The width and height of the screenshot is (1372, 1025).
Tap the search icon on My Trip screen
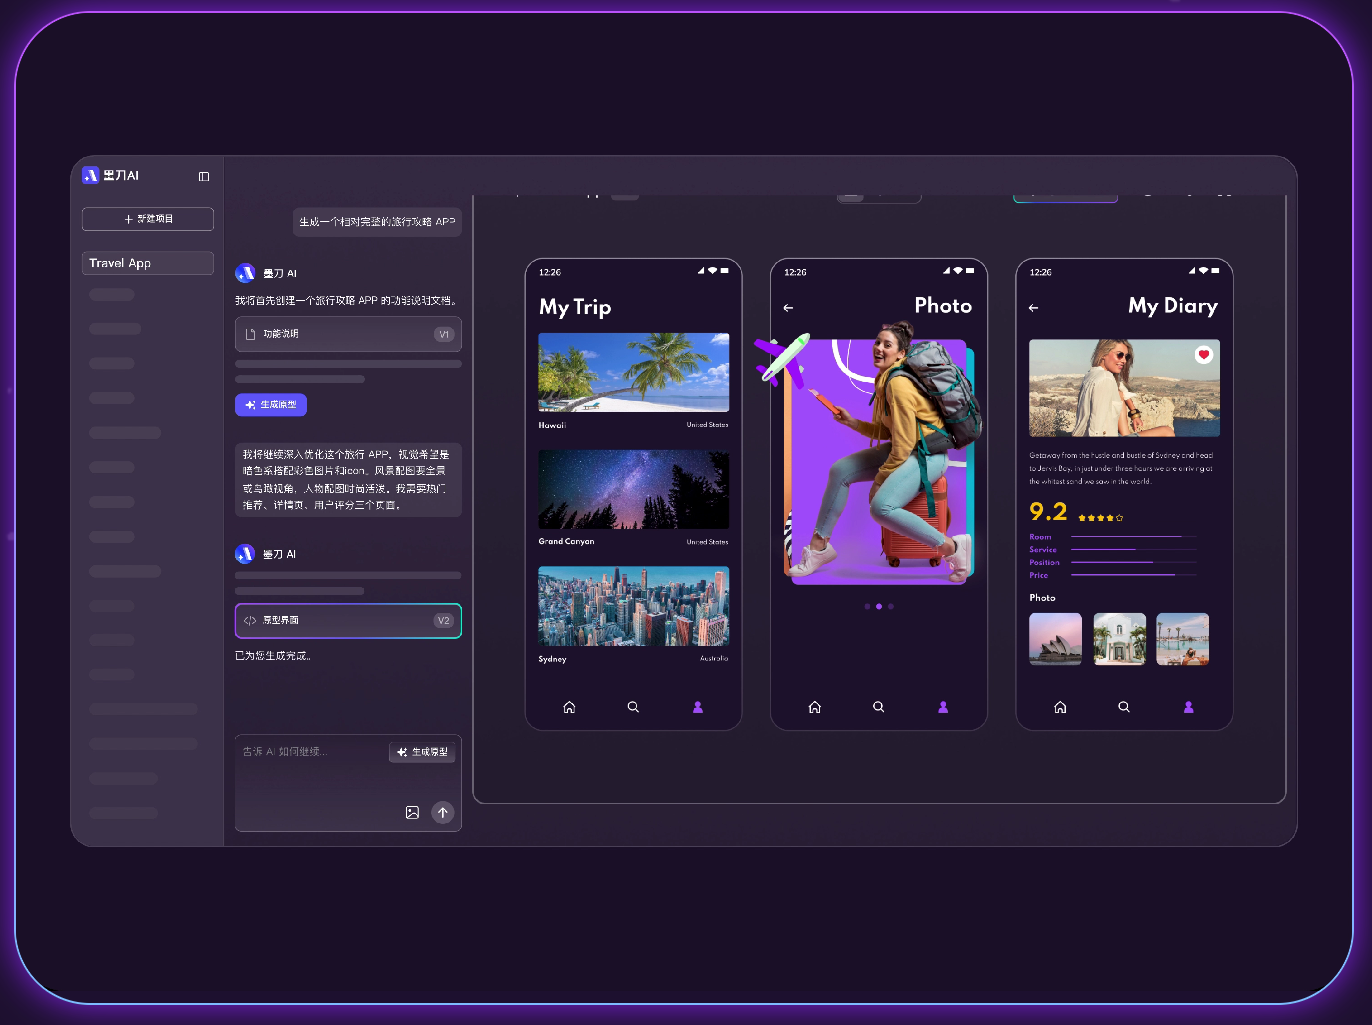(633, 707)
